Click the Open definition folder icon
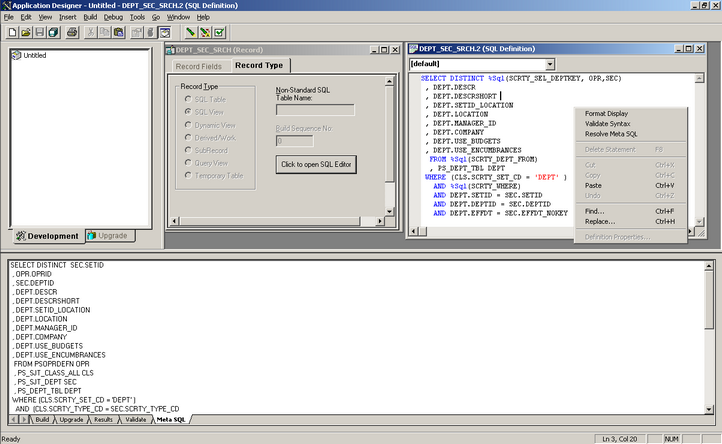The width and height of the screenshot is (722, 444). coord(26,32)
